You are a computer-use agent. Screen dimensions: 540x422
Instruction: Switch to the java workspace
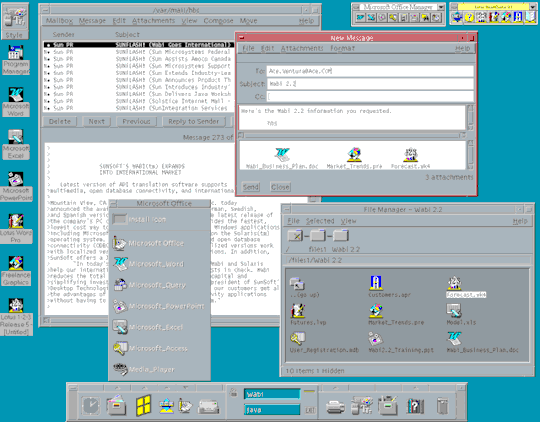[x=272, y=410]
